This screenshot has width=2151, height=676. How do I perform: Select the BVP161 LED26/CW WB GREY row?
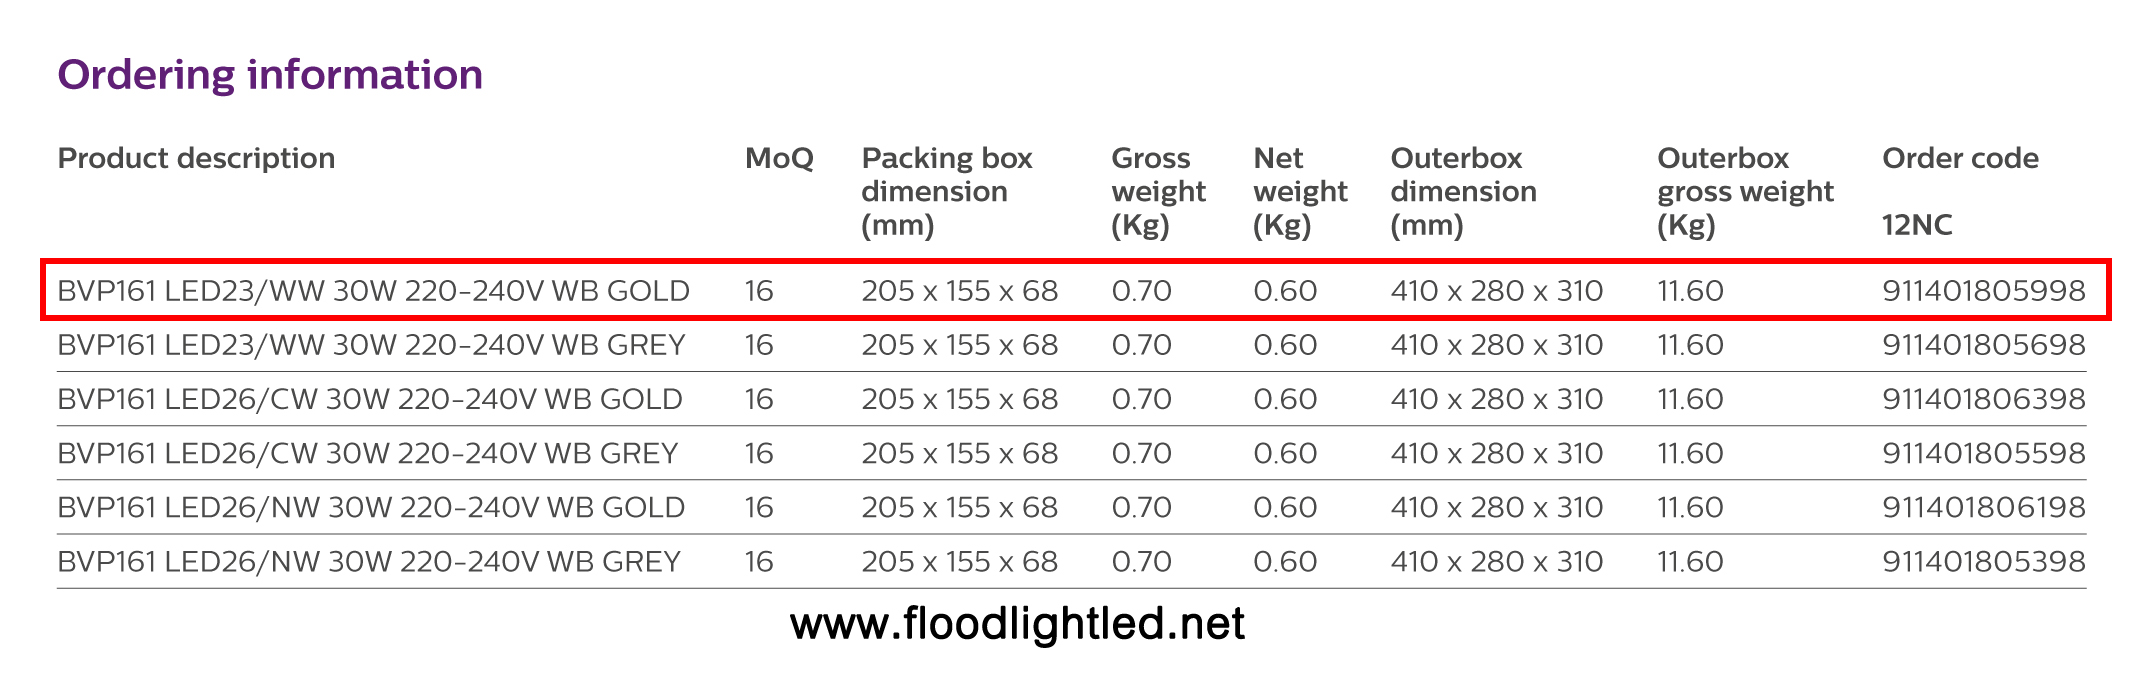click(x=1071, y=453)
